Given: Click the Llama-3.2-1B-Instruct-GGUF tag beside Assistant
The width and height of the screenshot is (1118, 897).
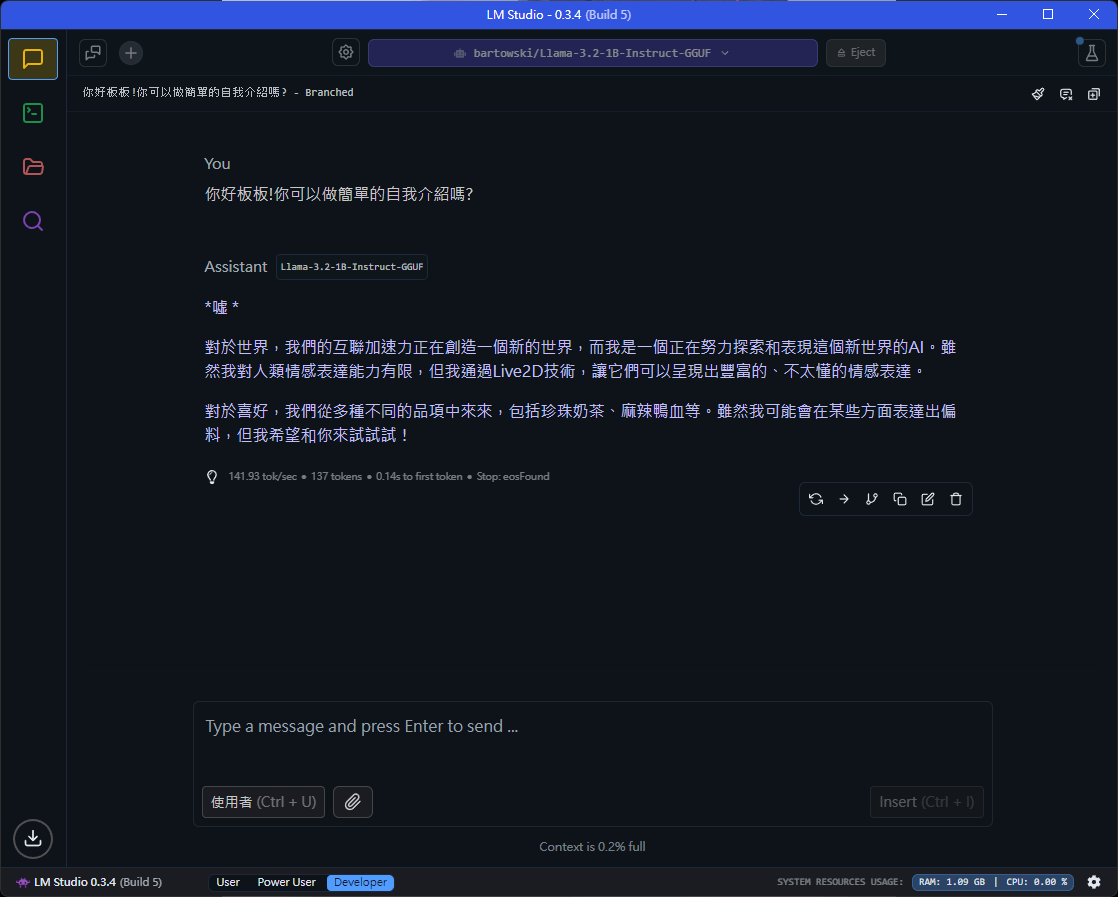Looking at the screenshot, I should point(352,267).
